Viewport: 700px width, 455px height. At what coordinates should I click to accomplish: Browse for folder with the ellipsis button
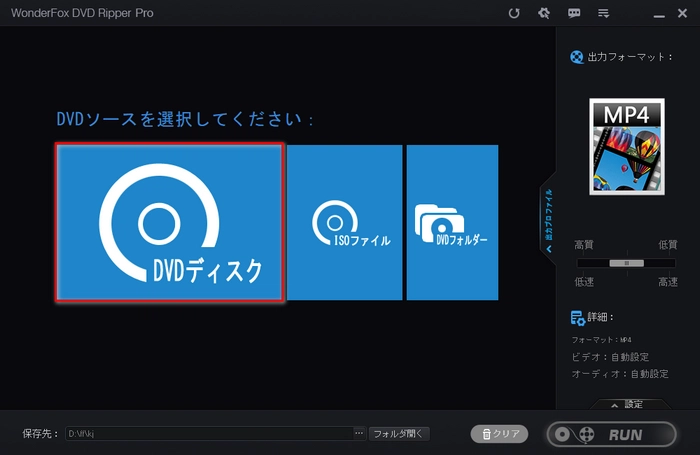359,434
